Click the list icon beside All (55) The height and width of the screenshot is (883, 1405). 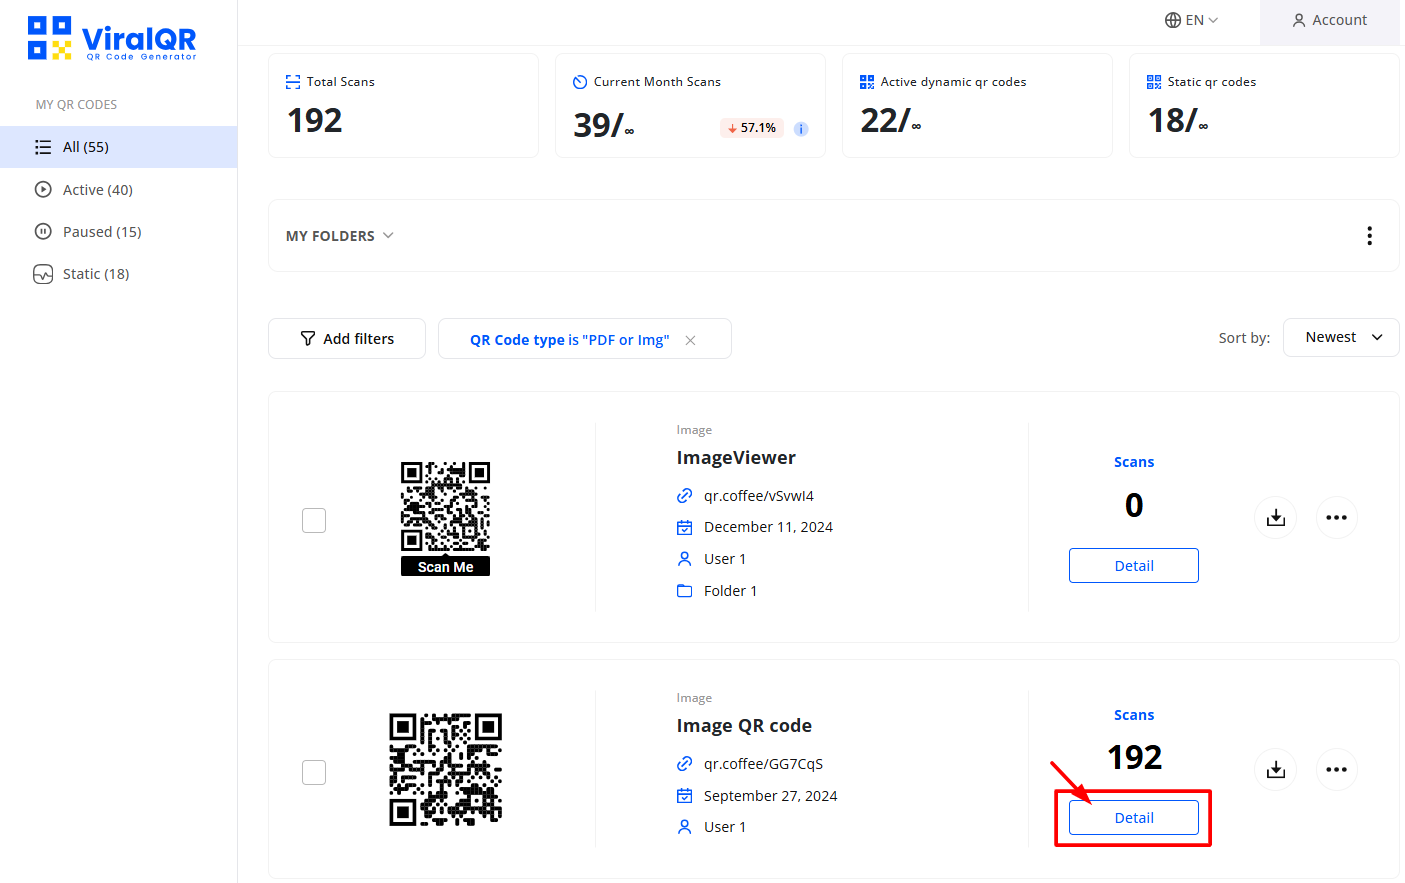coord(43,147)
